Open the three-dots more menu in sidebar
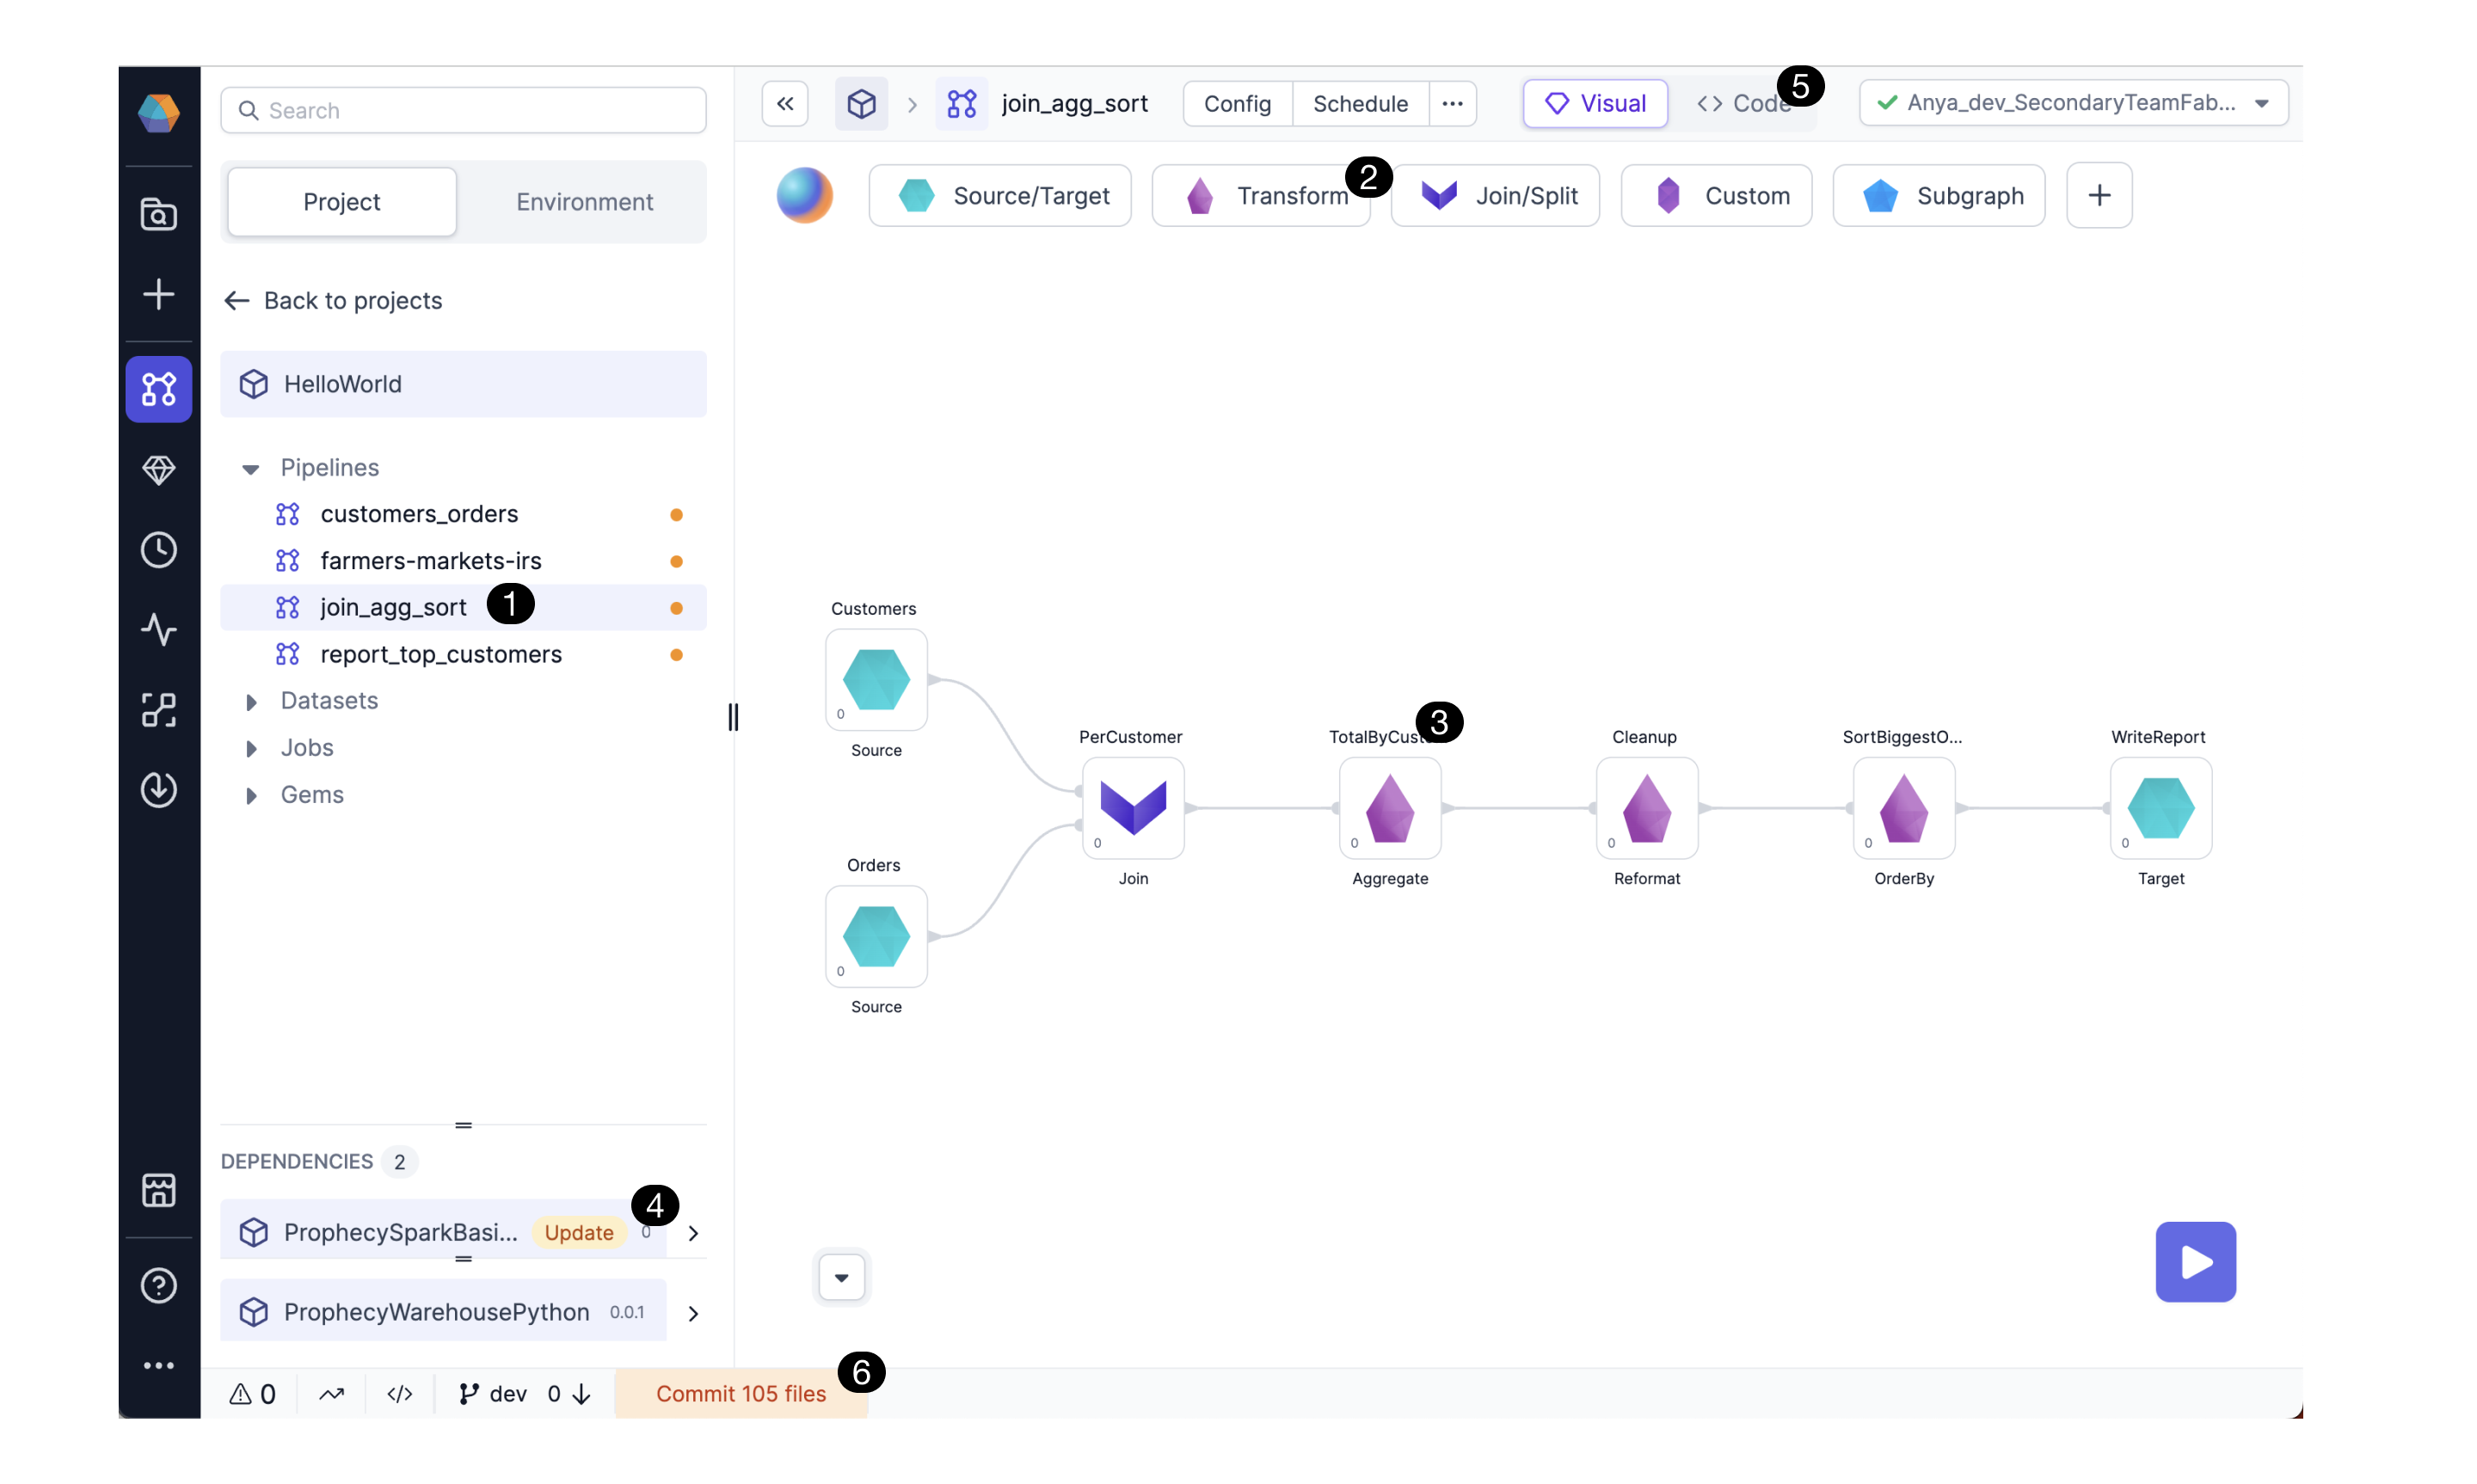The width and height of the screenshot is (2477, 1484). pyautogui.click(x=159, y=1366)
